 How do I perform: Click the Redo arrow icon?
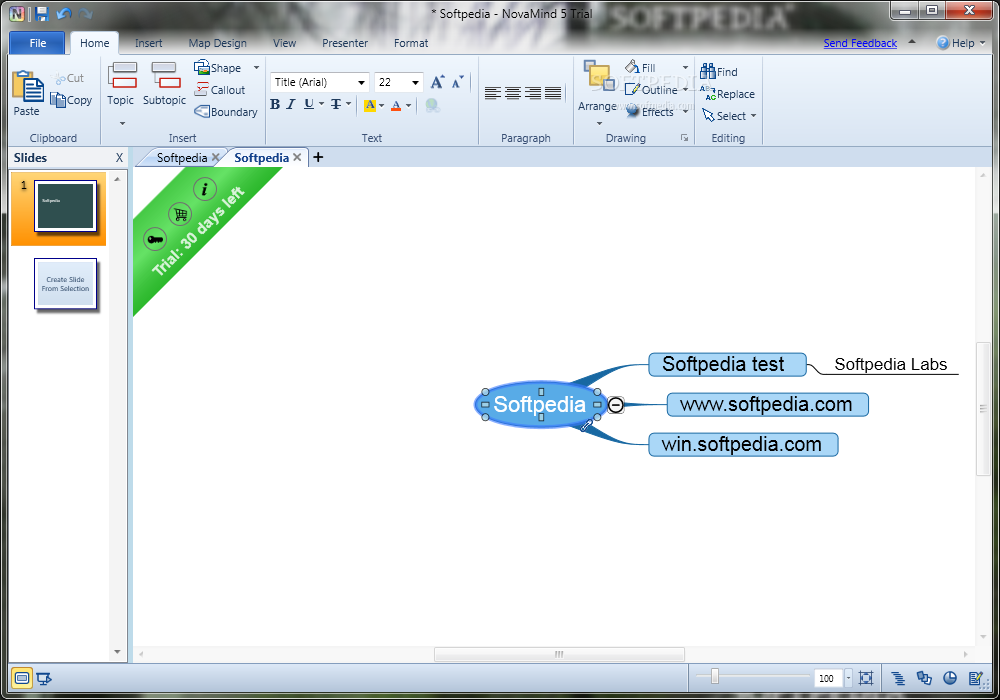(x=86, y=13)
